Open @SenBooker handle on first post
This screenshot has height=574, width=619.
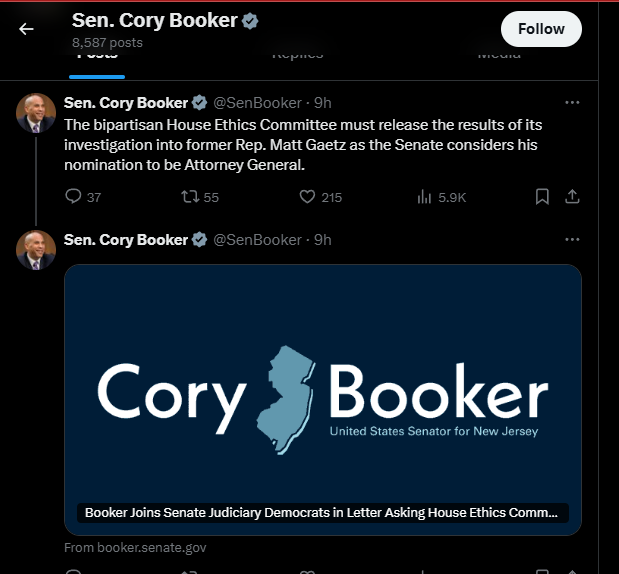tap(257, 102)
